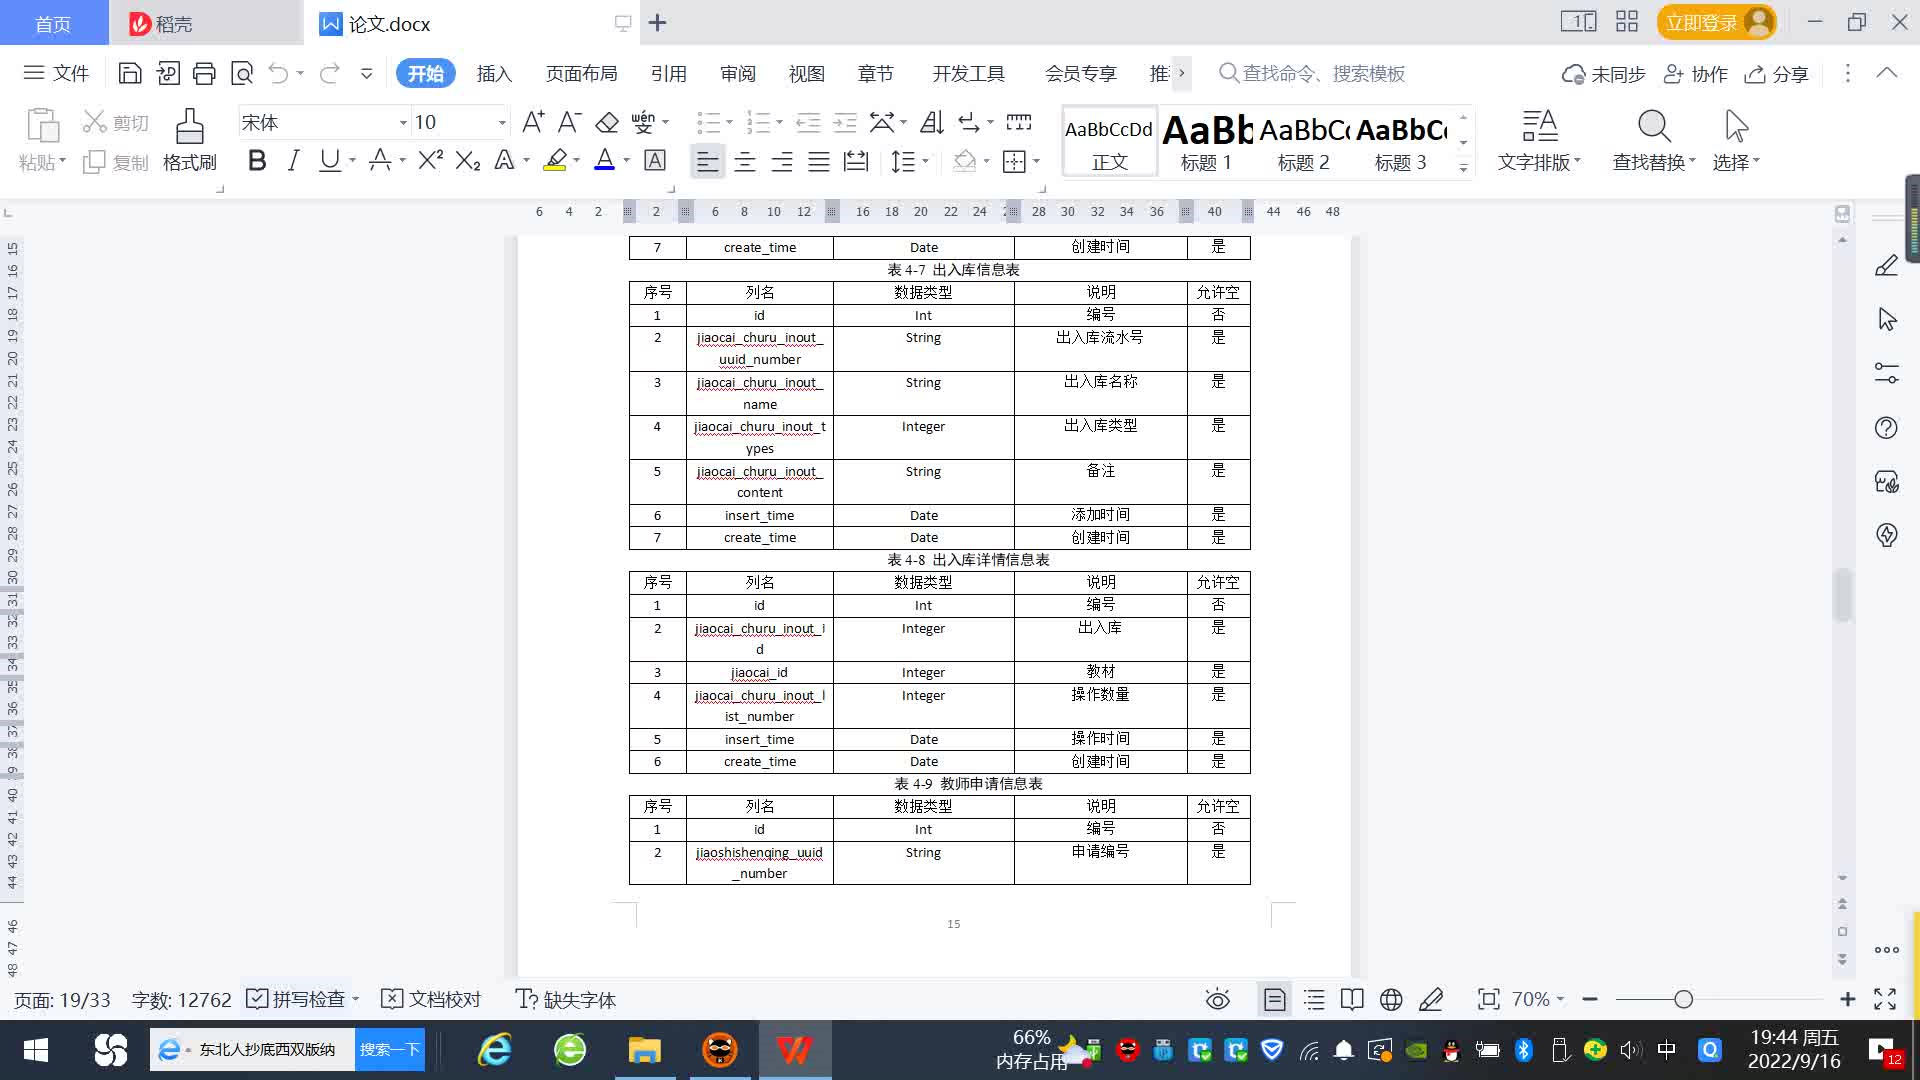Open the Page Layout (页面布局) tab

tap(581, 73)
